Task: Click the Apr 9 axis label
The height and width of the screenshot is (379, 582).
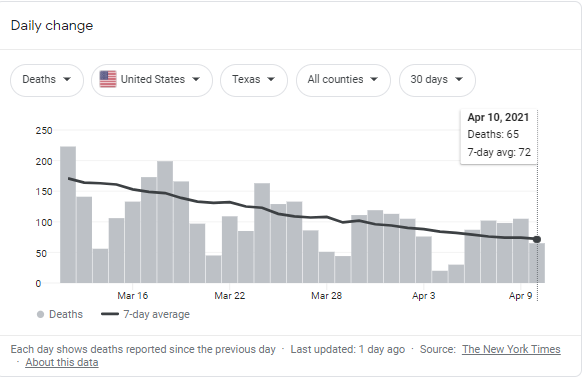Action: [x=520, y=296]
